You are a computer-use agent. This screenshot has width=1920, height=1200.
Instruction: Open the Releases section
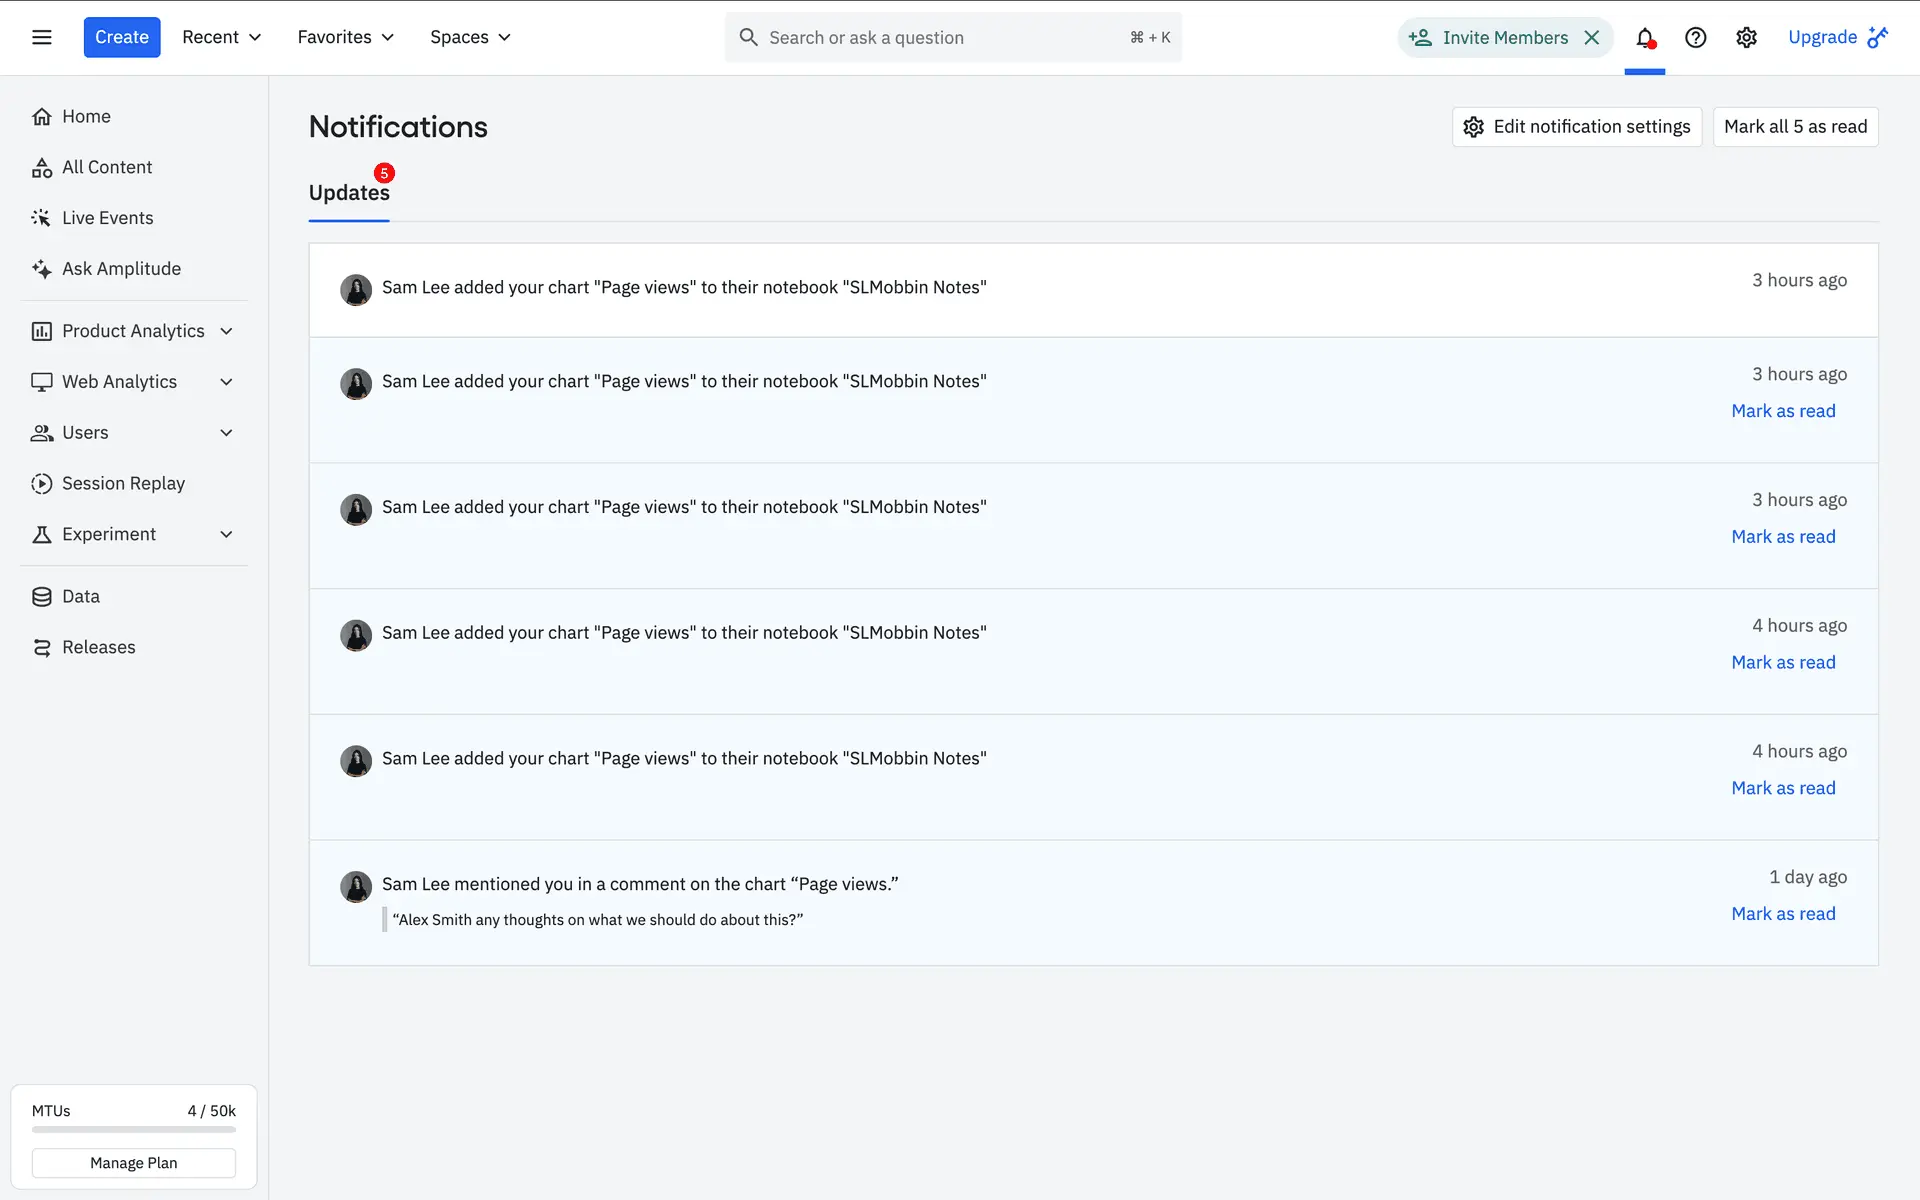point(98,647)
